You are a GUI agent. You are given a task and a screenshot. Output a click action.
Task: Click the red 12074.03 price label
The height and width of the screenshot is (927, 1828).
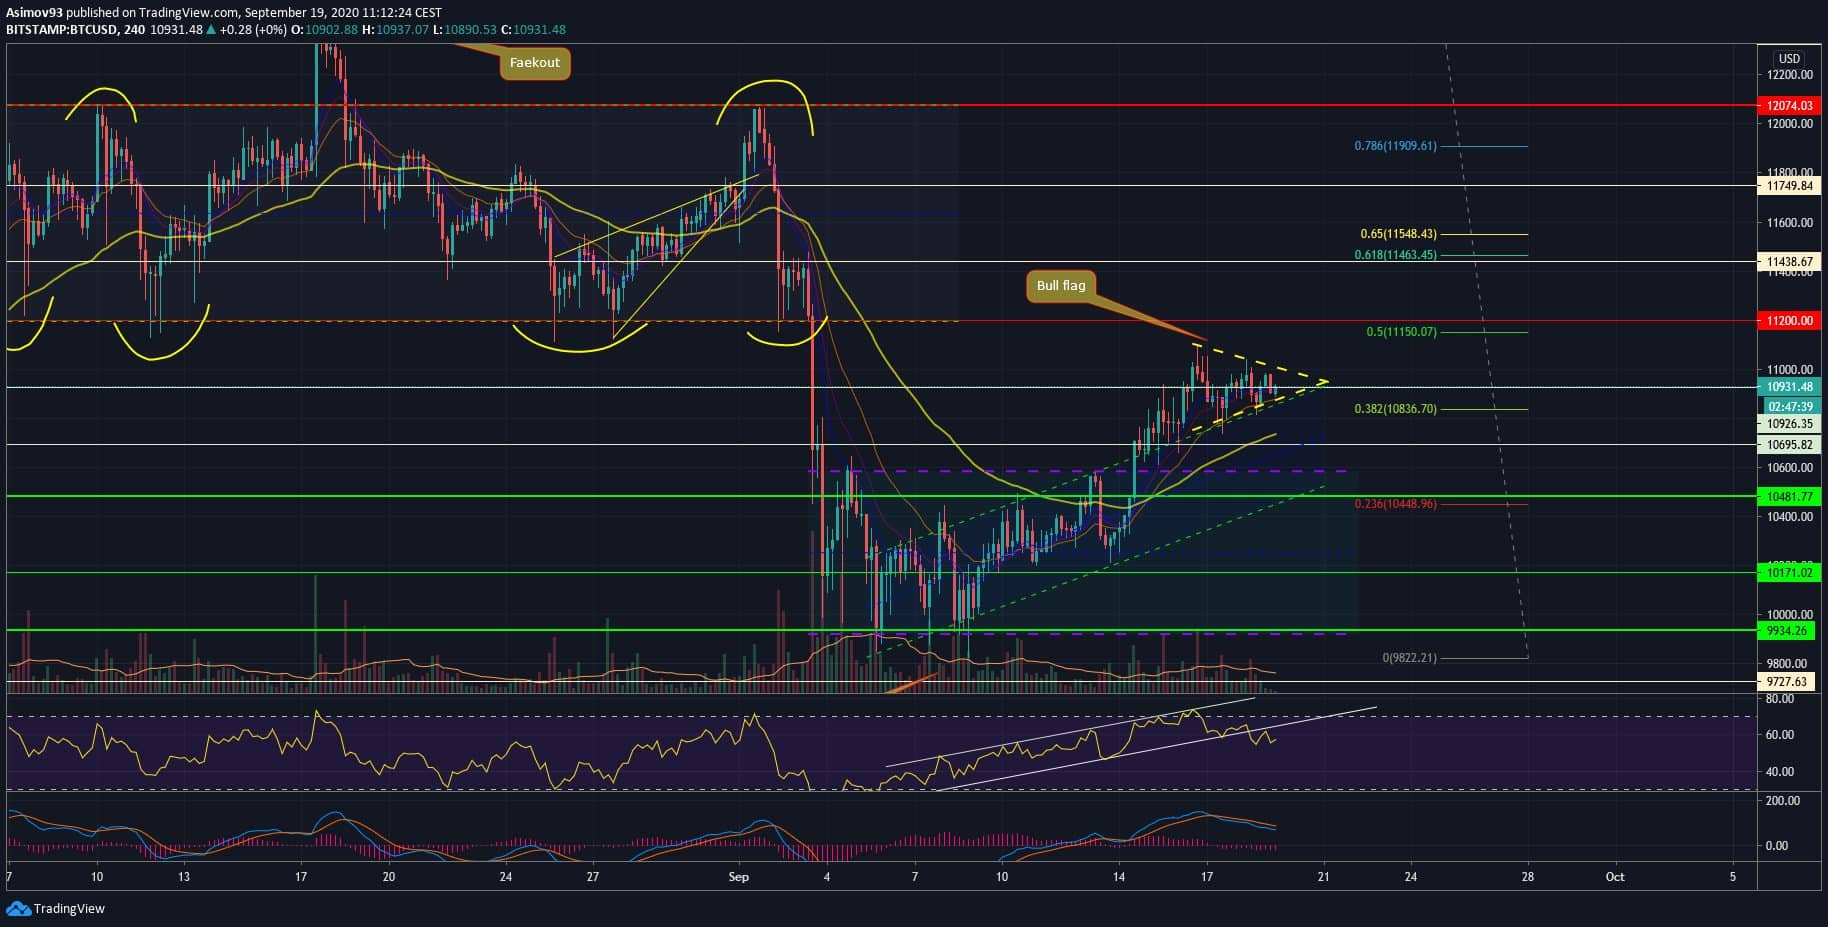1789,106
